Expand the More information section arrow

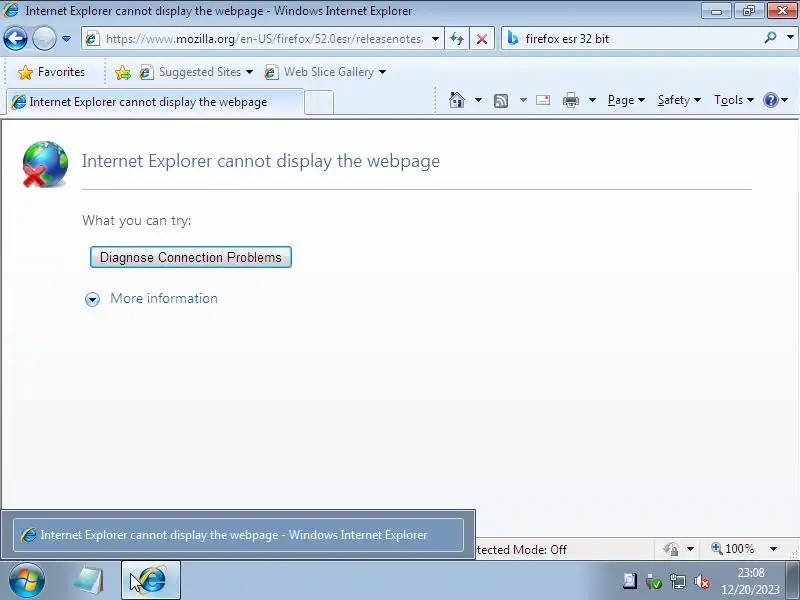coord(92,299)
